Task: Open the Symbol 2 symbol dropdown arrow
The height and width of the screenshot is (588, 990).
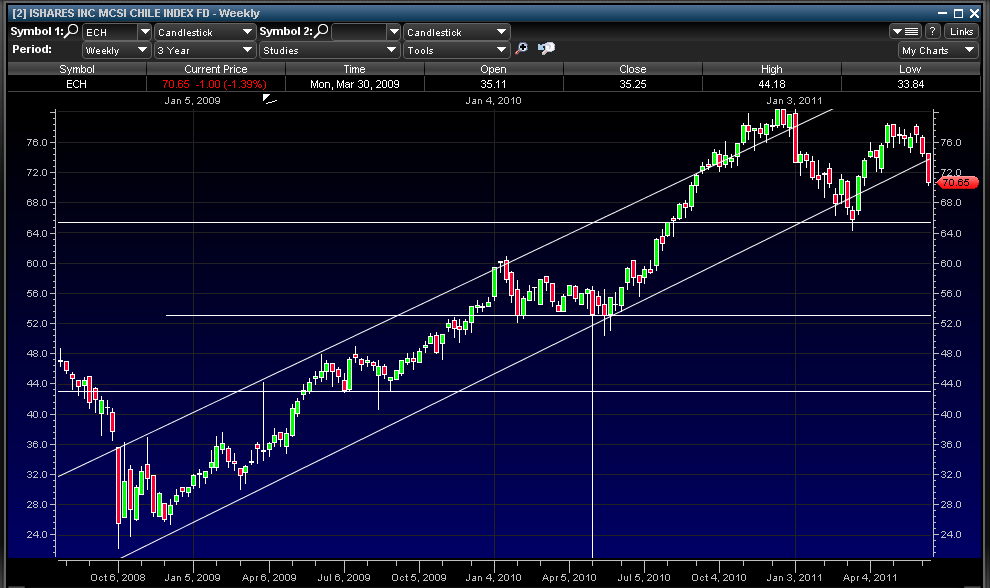Action: click(394, 32)
